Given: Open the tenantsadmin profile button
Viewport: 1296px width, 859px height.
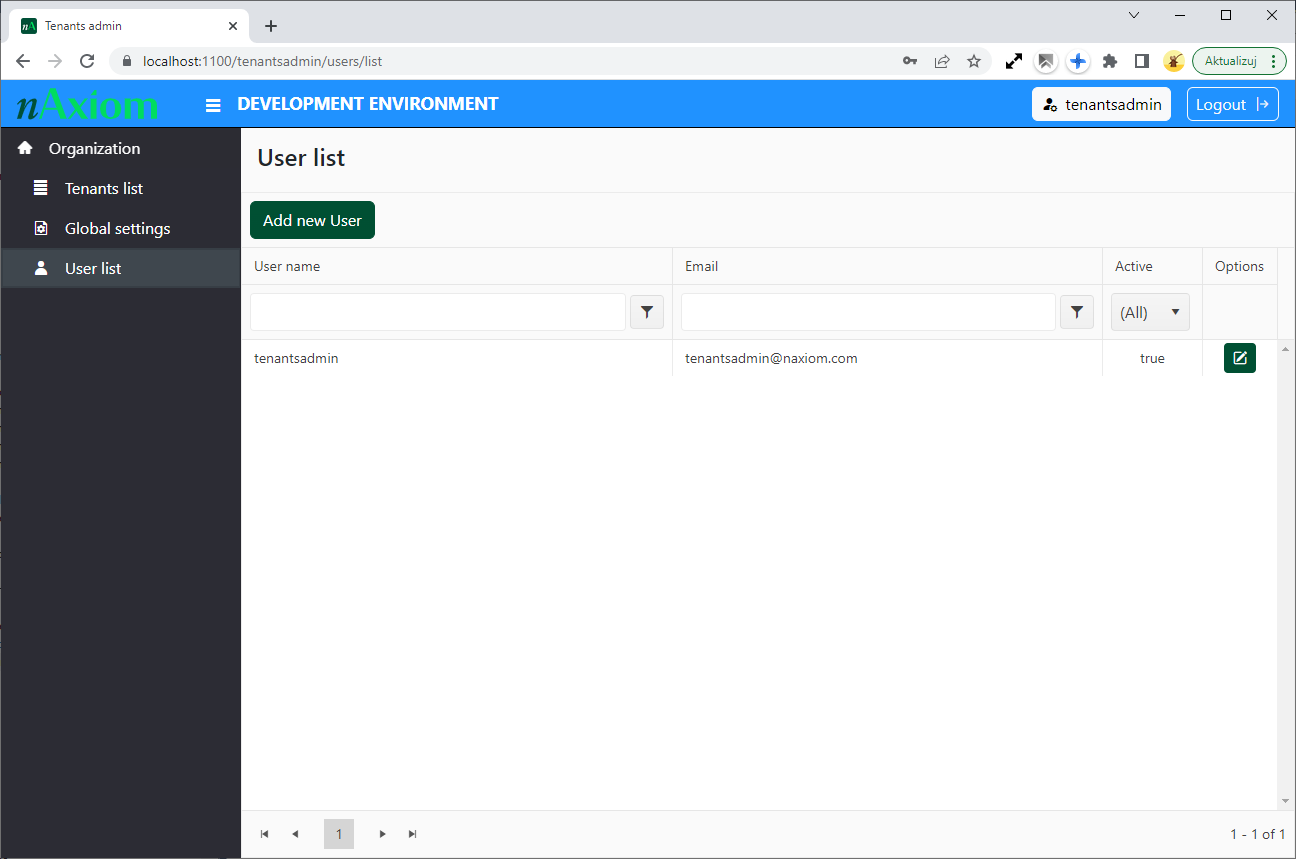Looking at the screenshot, I should click(x=1101, y=104).
